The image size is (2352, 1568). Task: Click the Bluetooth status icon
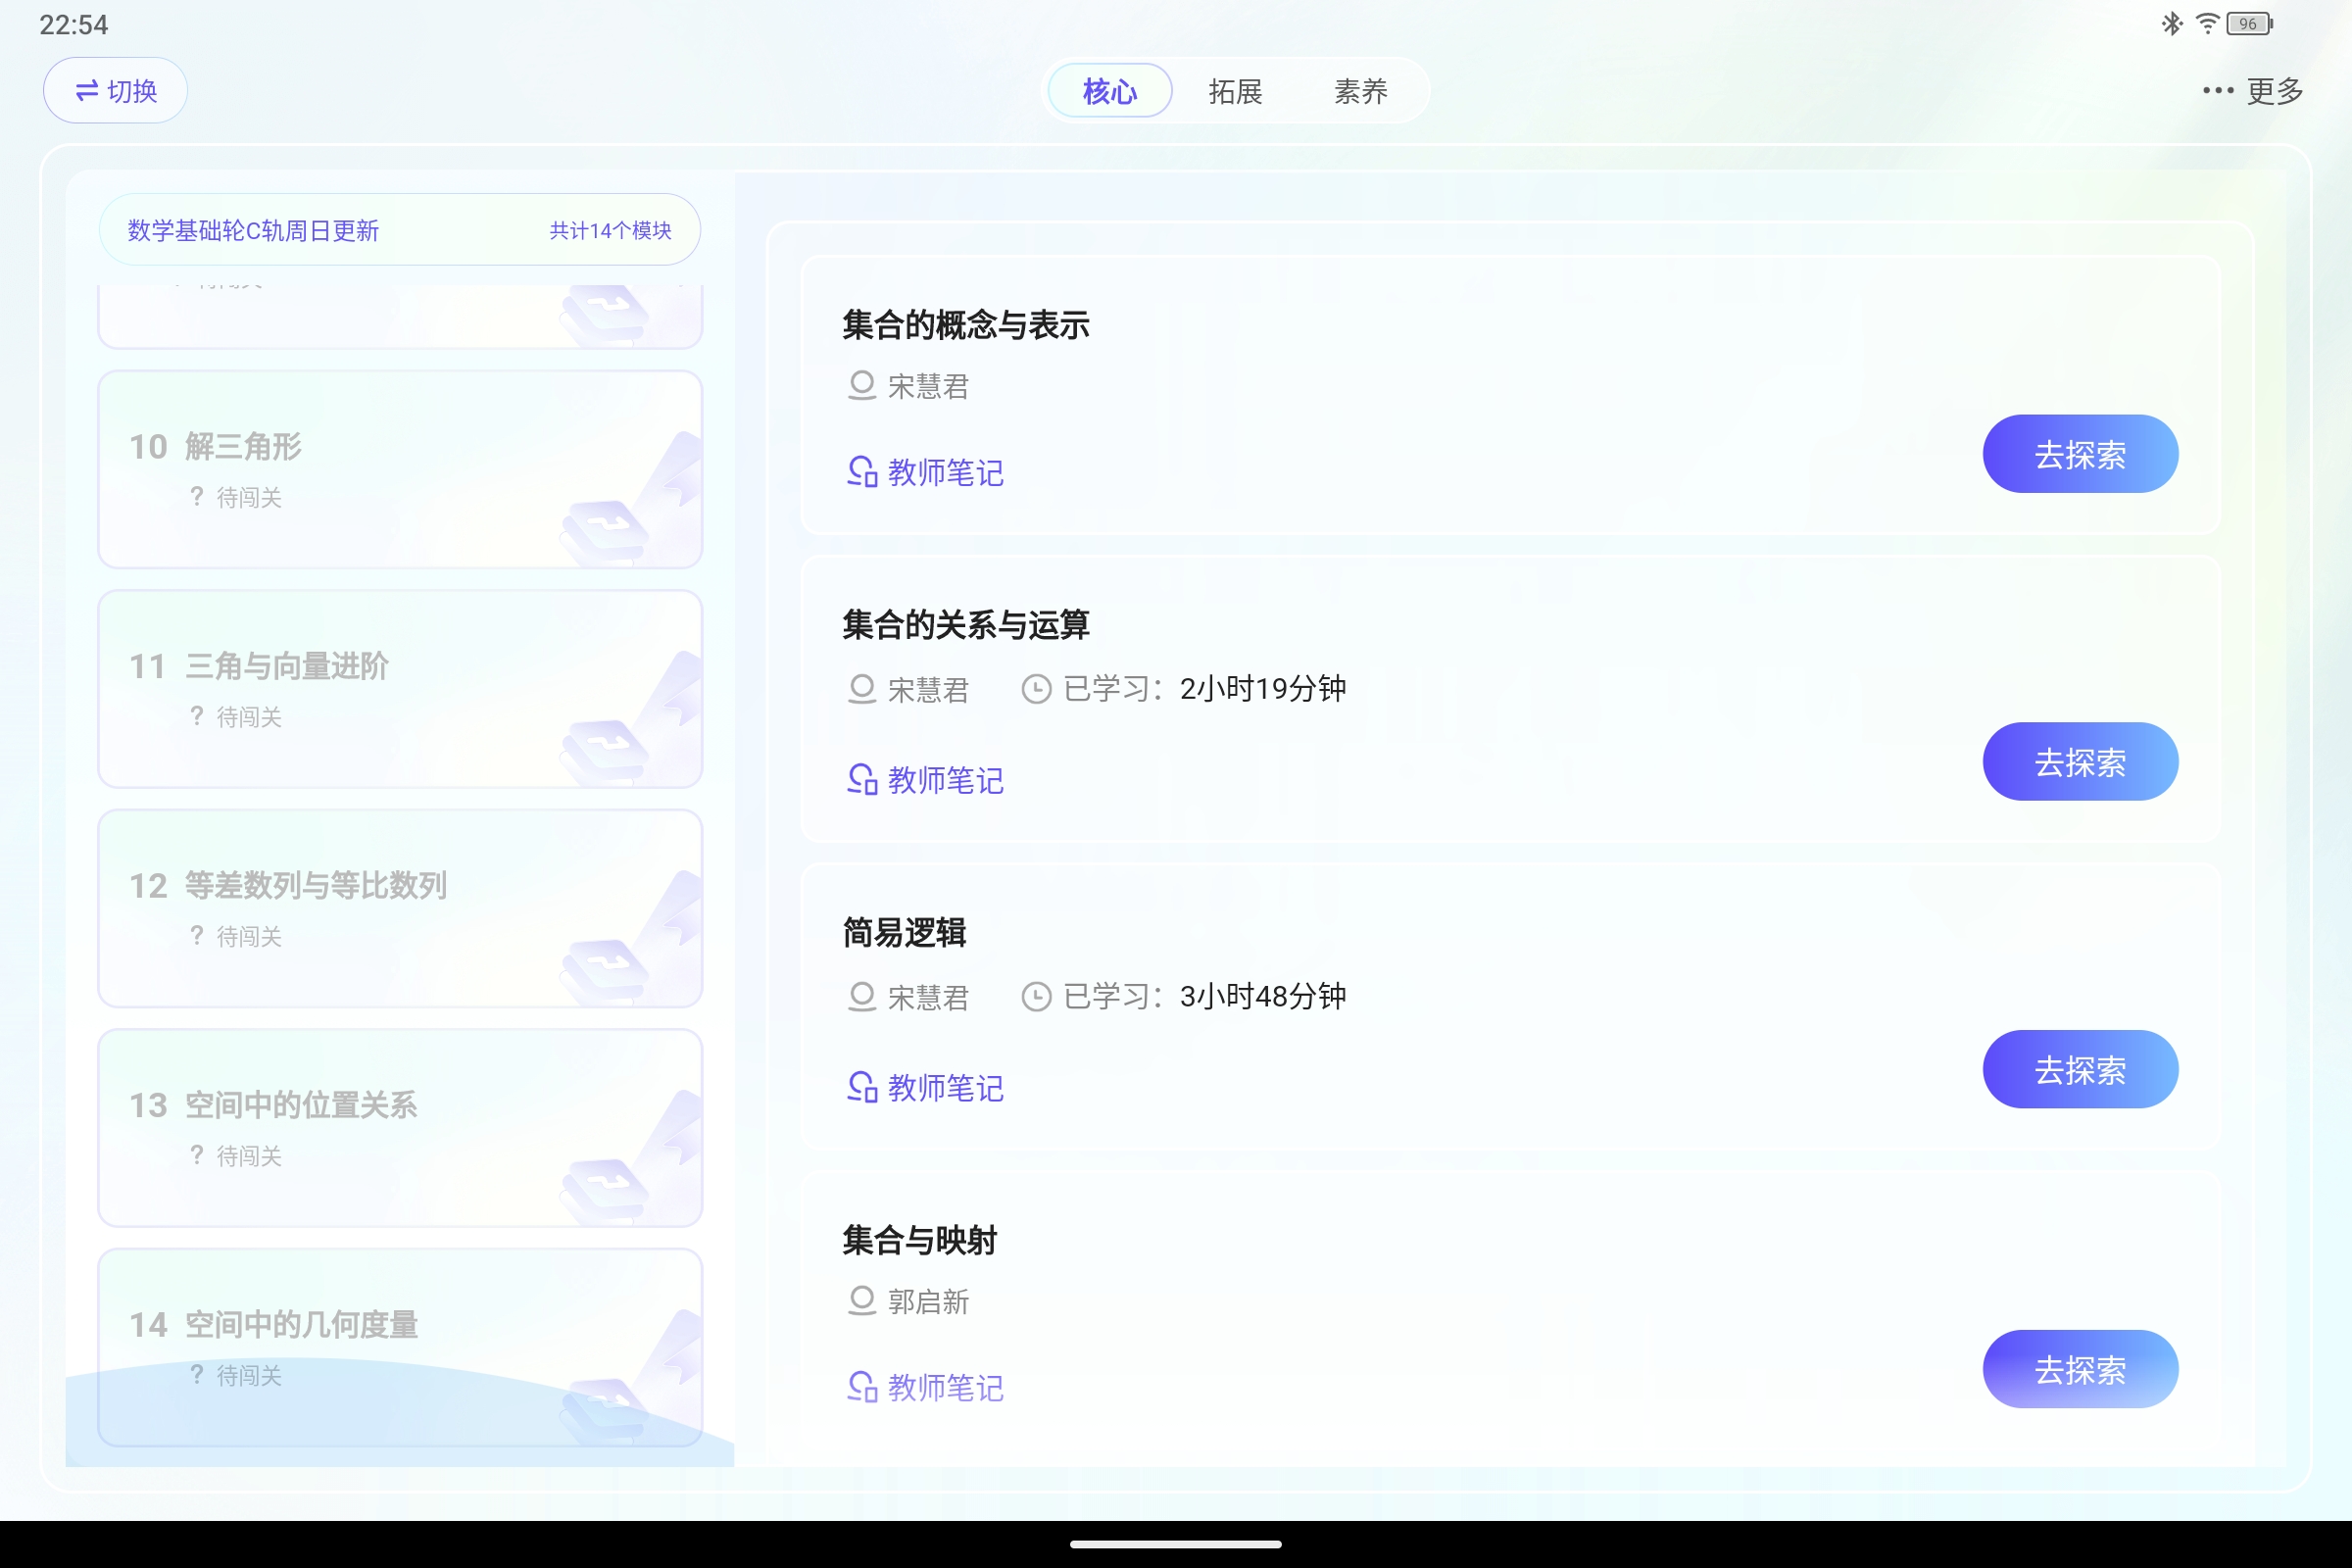(x=2171, y=24)
